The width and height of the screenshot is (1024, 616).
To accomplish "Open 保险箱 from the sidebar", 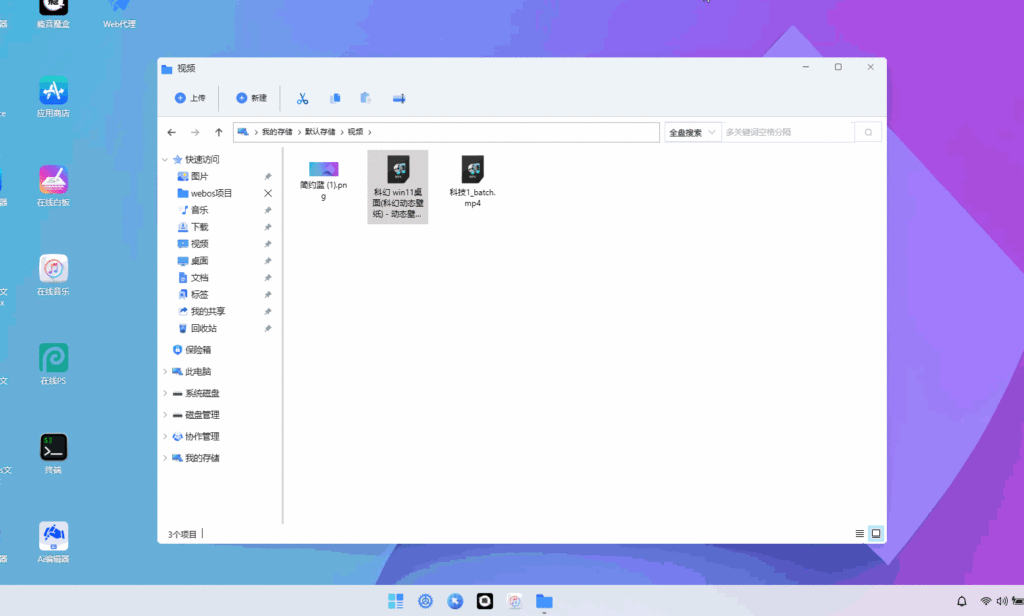I will coord(199,350).
